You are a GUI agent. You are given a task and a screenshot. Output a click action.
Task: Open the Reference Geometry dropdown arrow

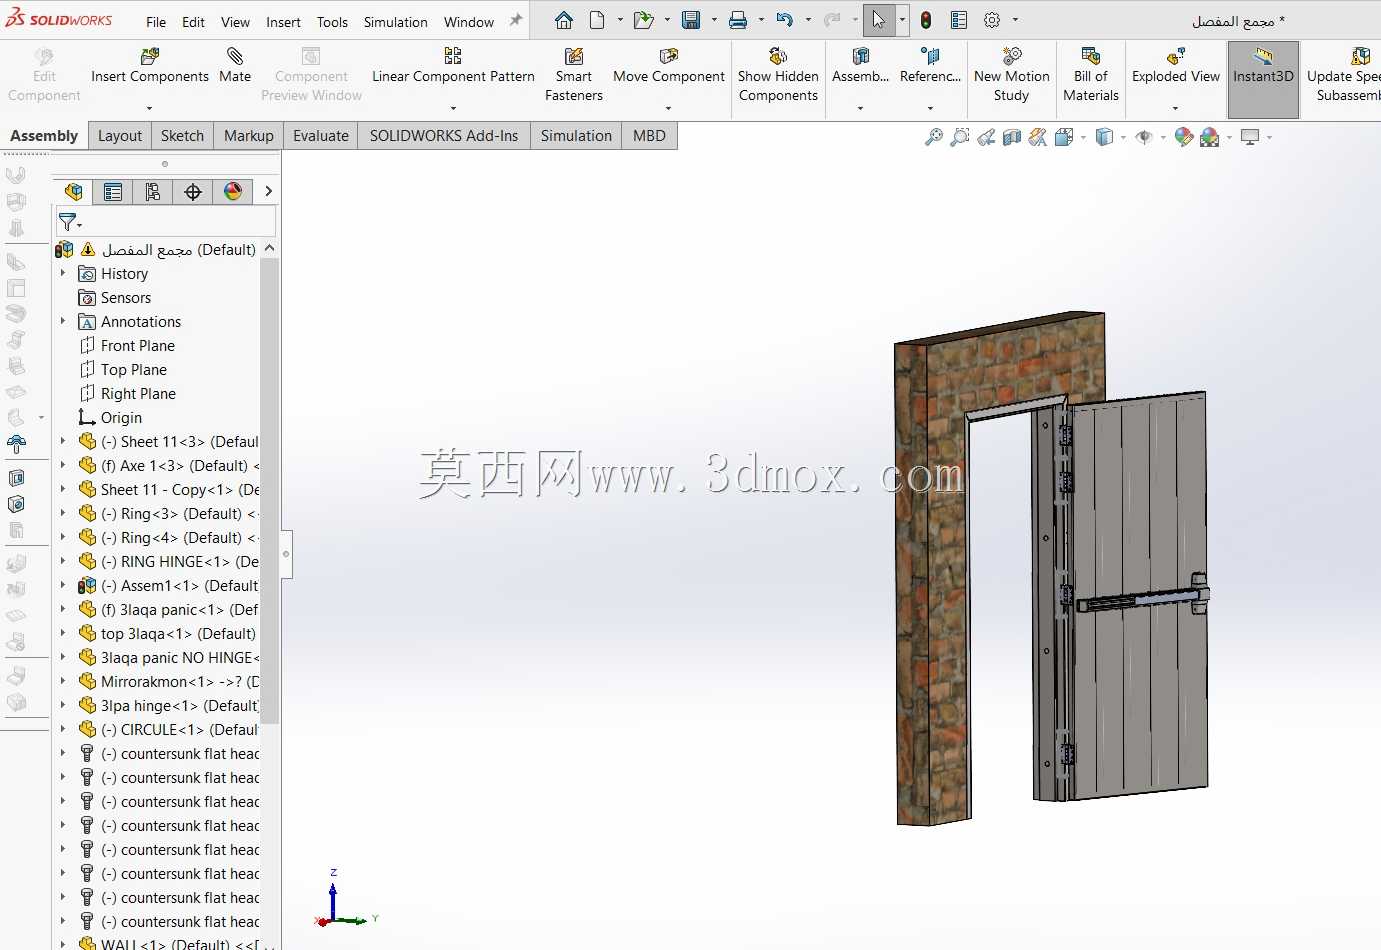(x=930, y=108)
